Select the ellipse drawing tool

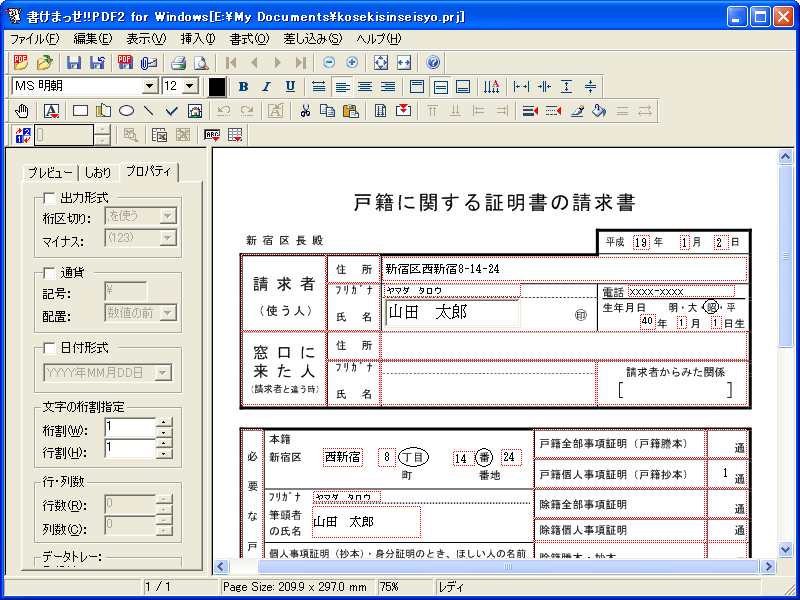pyautogui.click(x=127, y=111)
